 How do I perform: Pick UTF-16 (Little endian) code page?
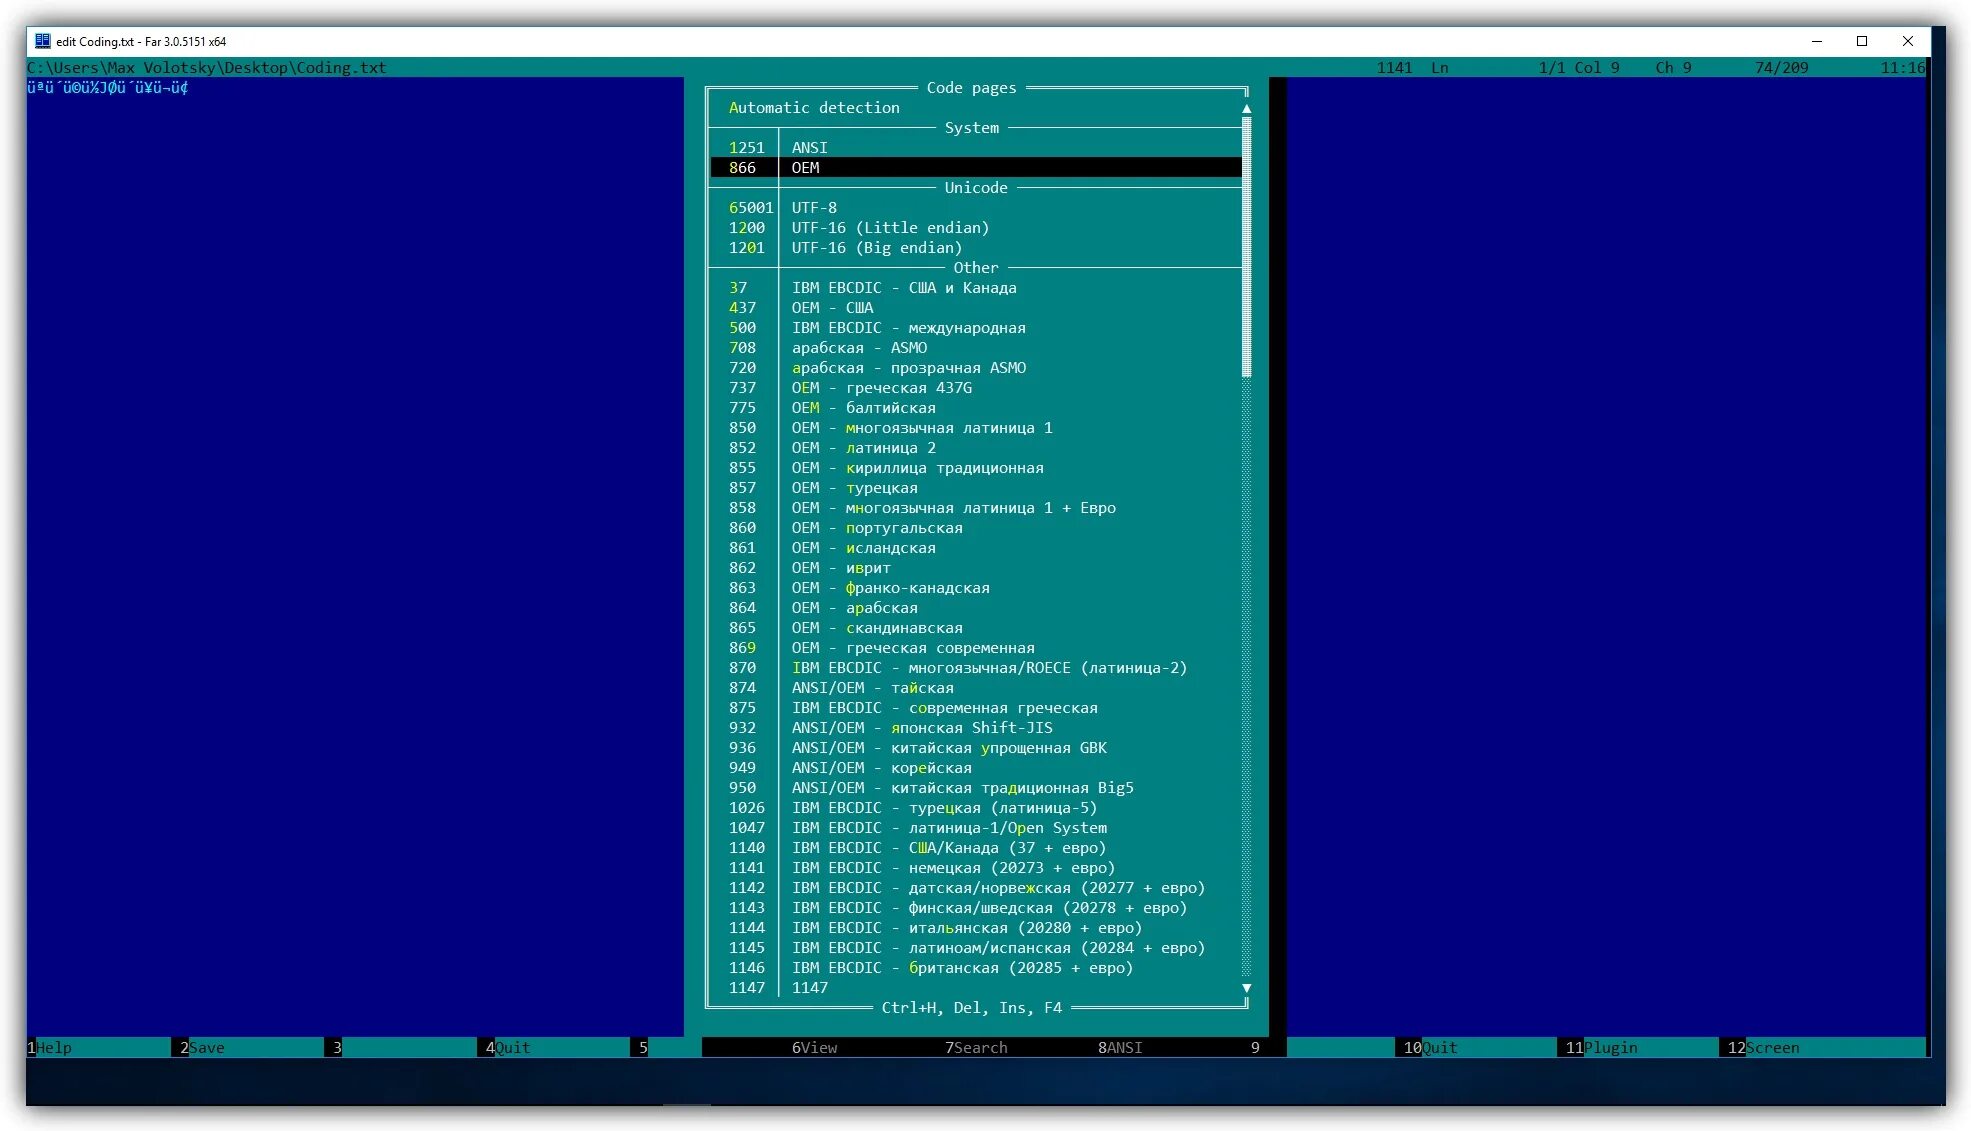tap(889, 228)
